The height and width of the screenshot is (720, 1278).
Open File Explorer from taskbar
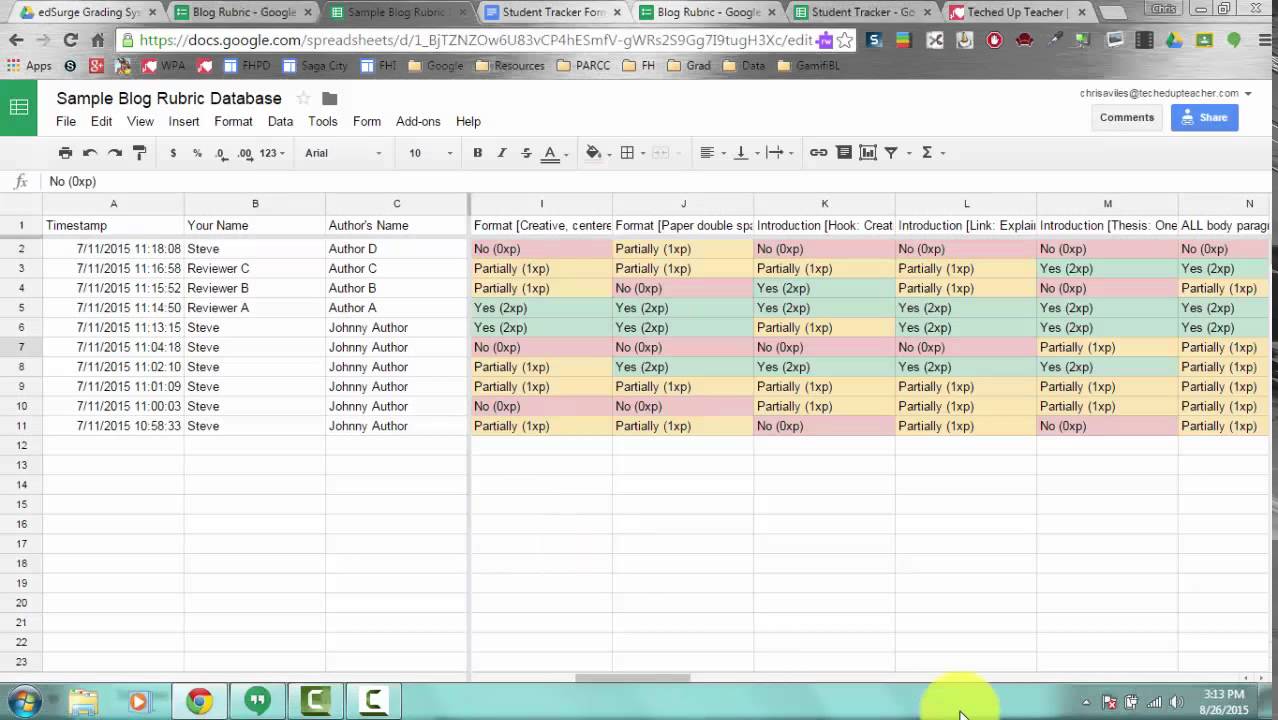point(83,701)
